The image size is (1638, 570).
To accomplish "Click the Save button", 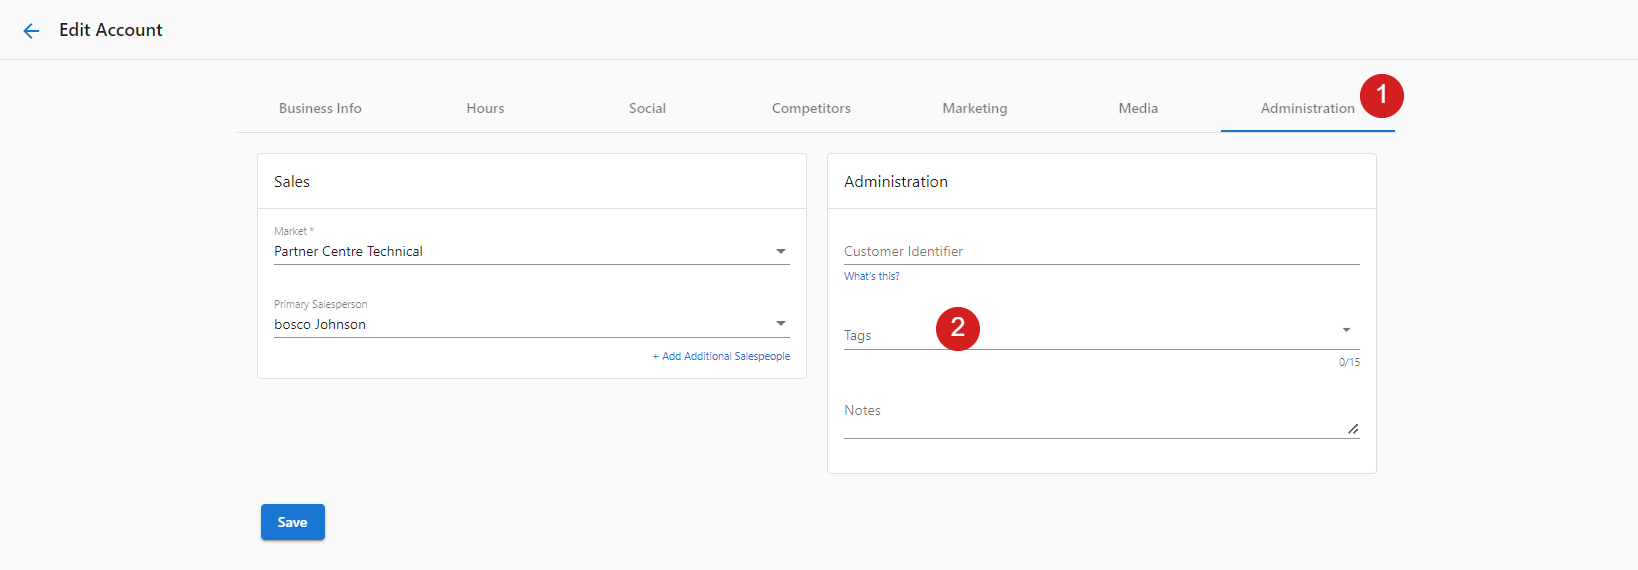I will (293, 522).
